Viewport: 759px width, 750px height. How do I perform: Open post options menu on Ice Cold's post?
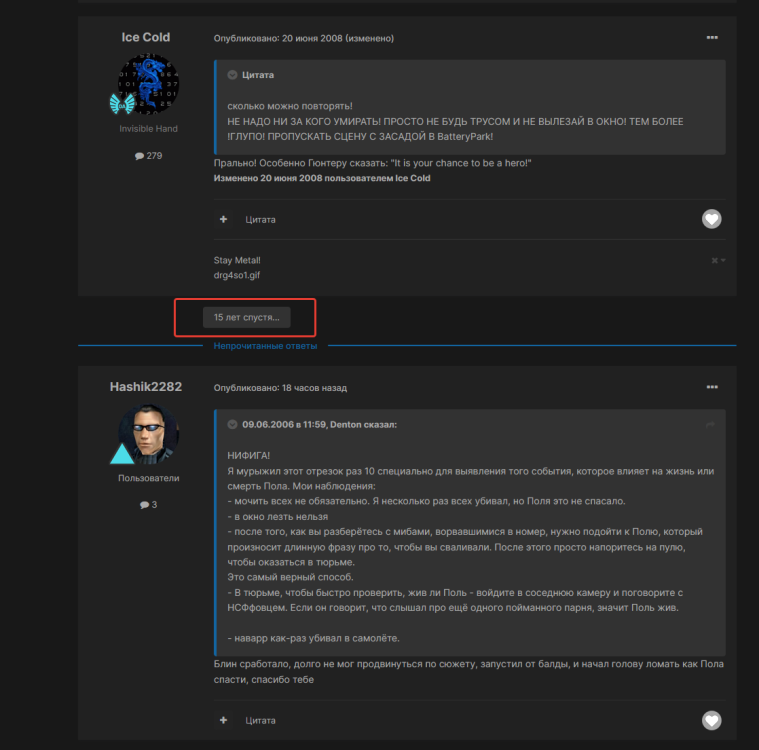point(711,38)
